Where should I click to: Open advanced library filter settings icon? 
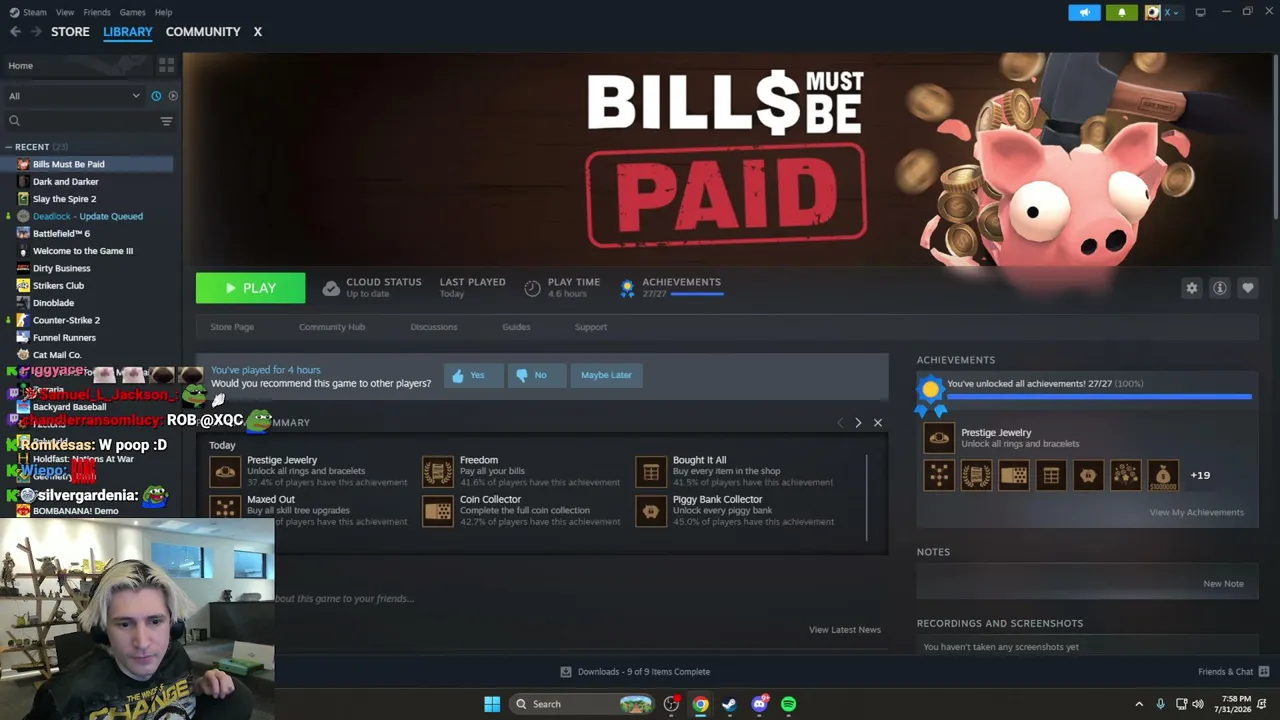[x=166, y=121]
